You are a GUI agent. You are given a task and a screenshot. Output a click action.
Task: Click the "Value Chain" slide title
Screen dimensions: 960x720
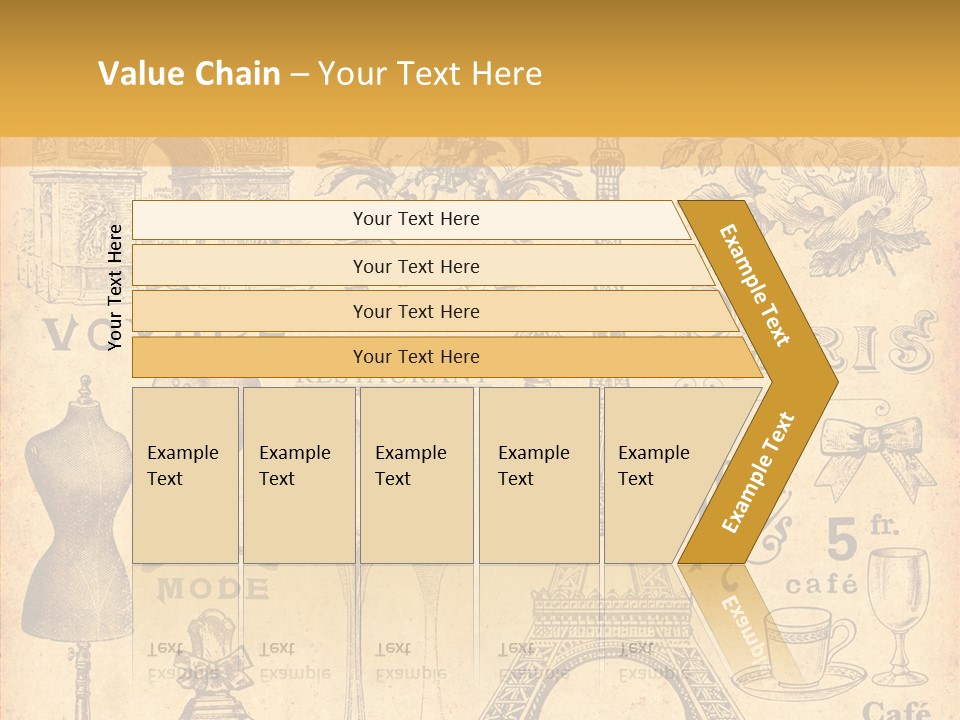click(320, 74)
